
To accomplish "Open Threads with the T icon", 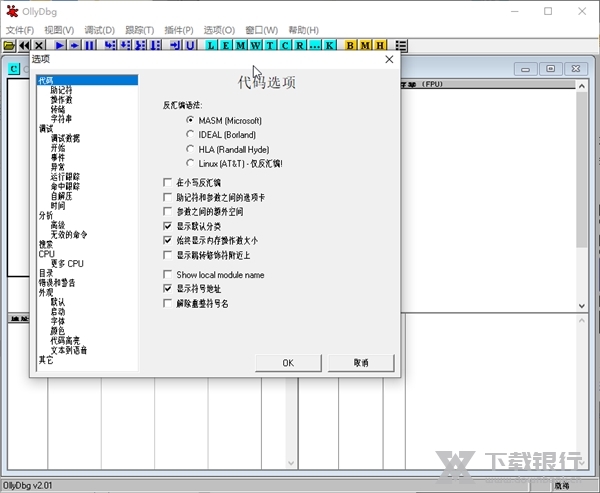I will pos(270,46).
